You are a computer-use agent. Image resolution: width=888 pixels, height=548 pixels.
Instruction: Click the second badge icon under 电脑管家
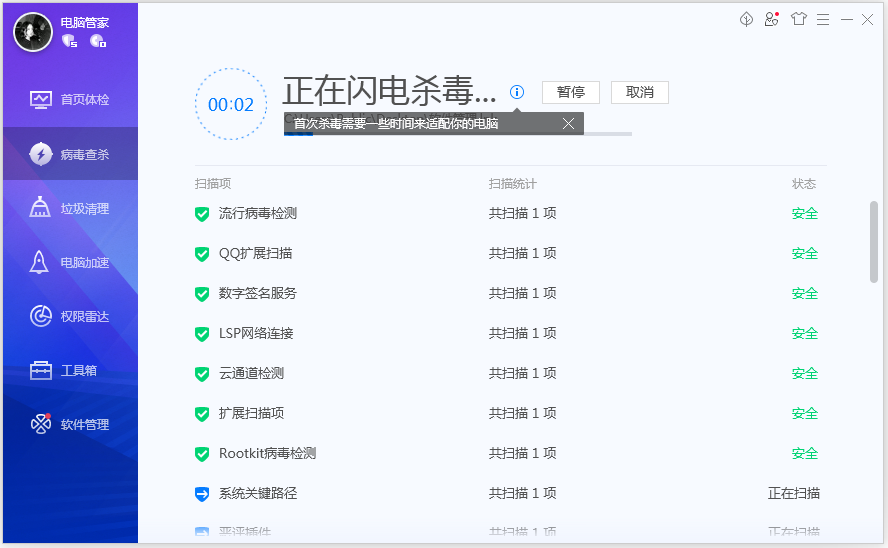click(98, 41)
